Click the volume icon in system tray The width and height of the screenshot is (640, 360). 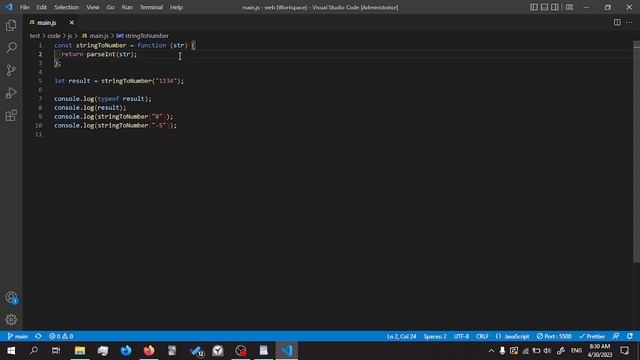547,351
